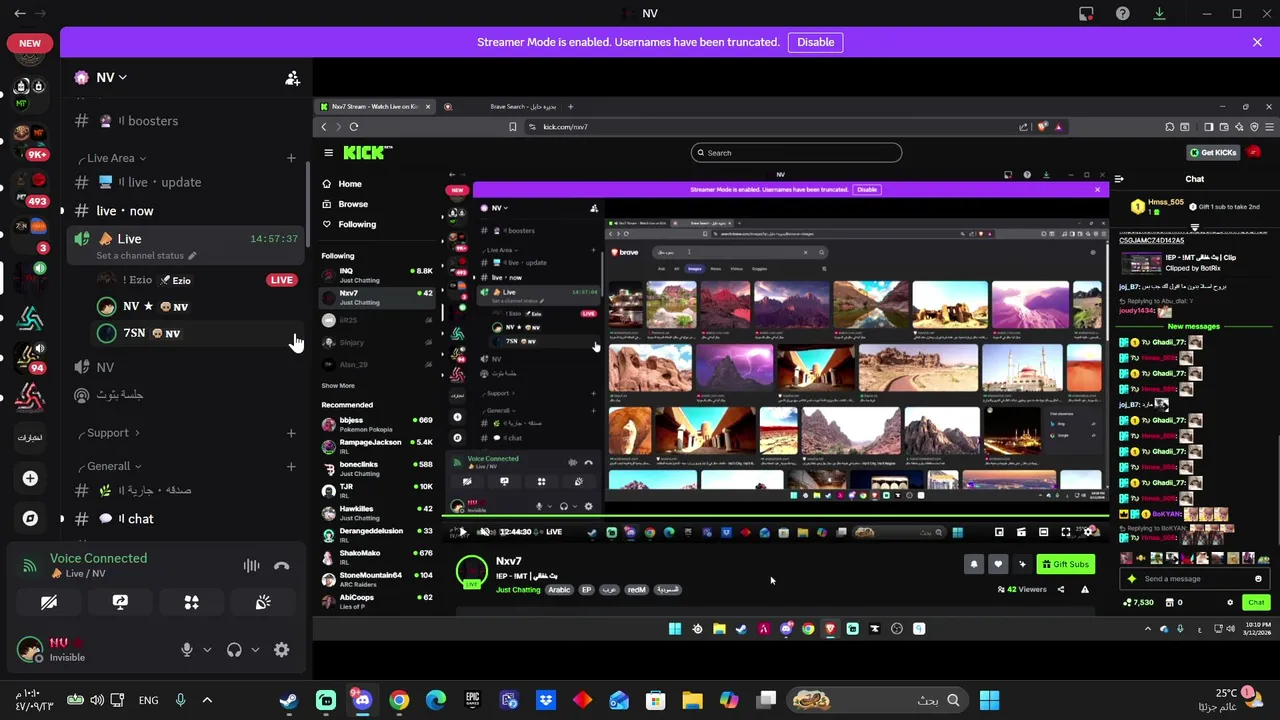Invite people to the NV server
This screenshot has width=1280, height=720.
click(x=292, y=77)
